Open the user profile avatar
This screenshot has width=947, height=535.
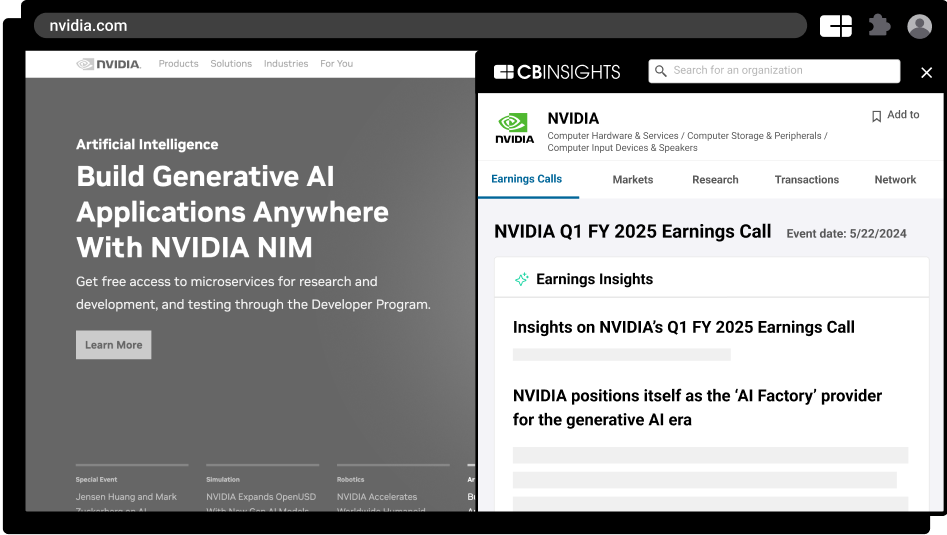click(x=919, y=26)
